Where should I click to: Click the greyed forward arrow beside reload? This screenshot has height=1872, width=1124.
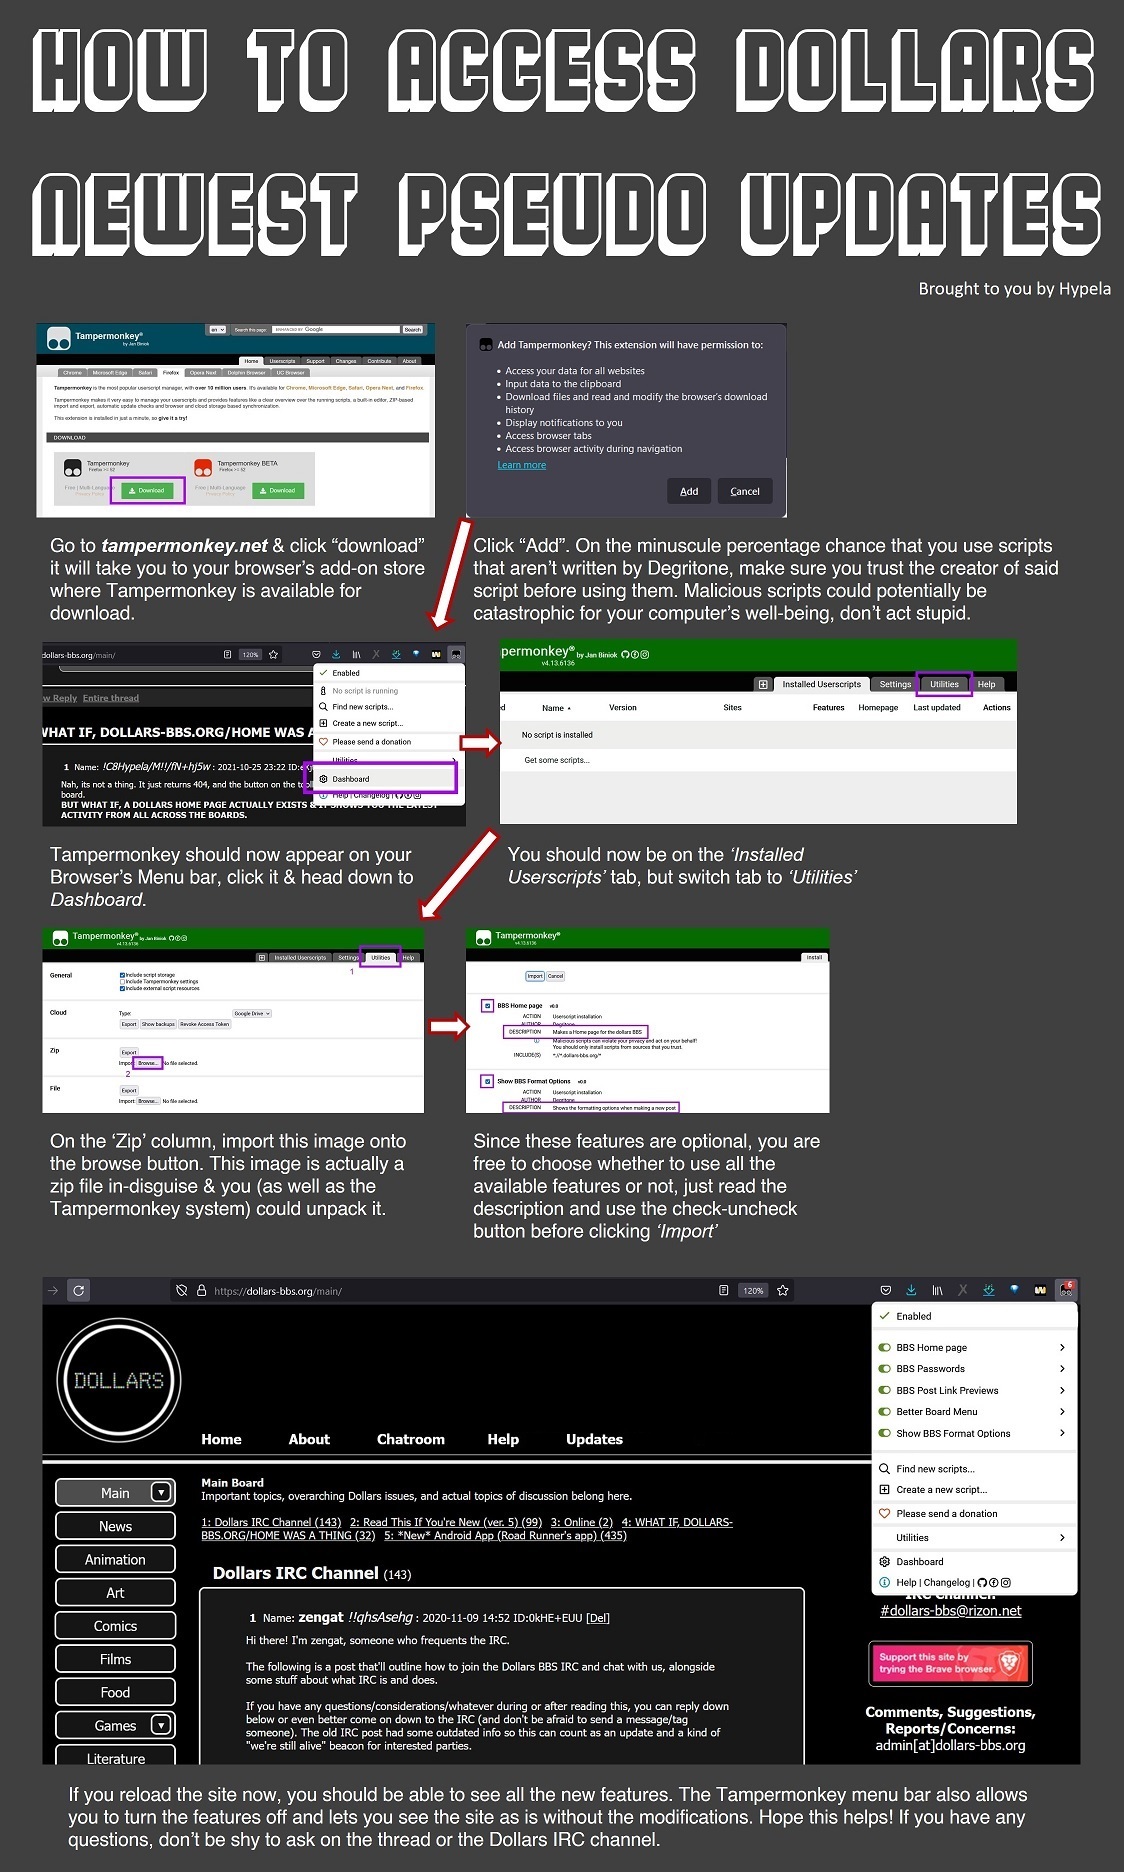(53, 1290)
